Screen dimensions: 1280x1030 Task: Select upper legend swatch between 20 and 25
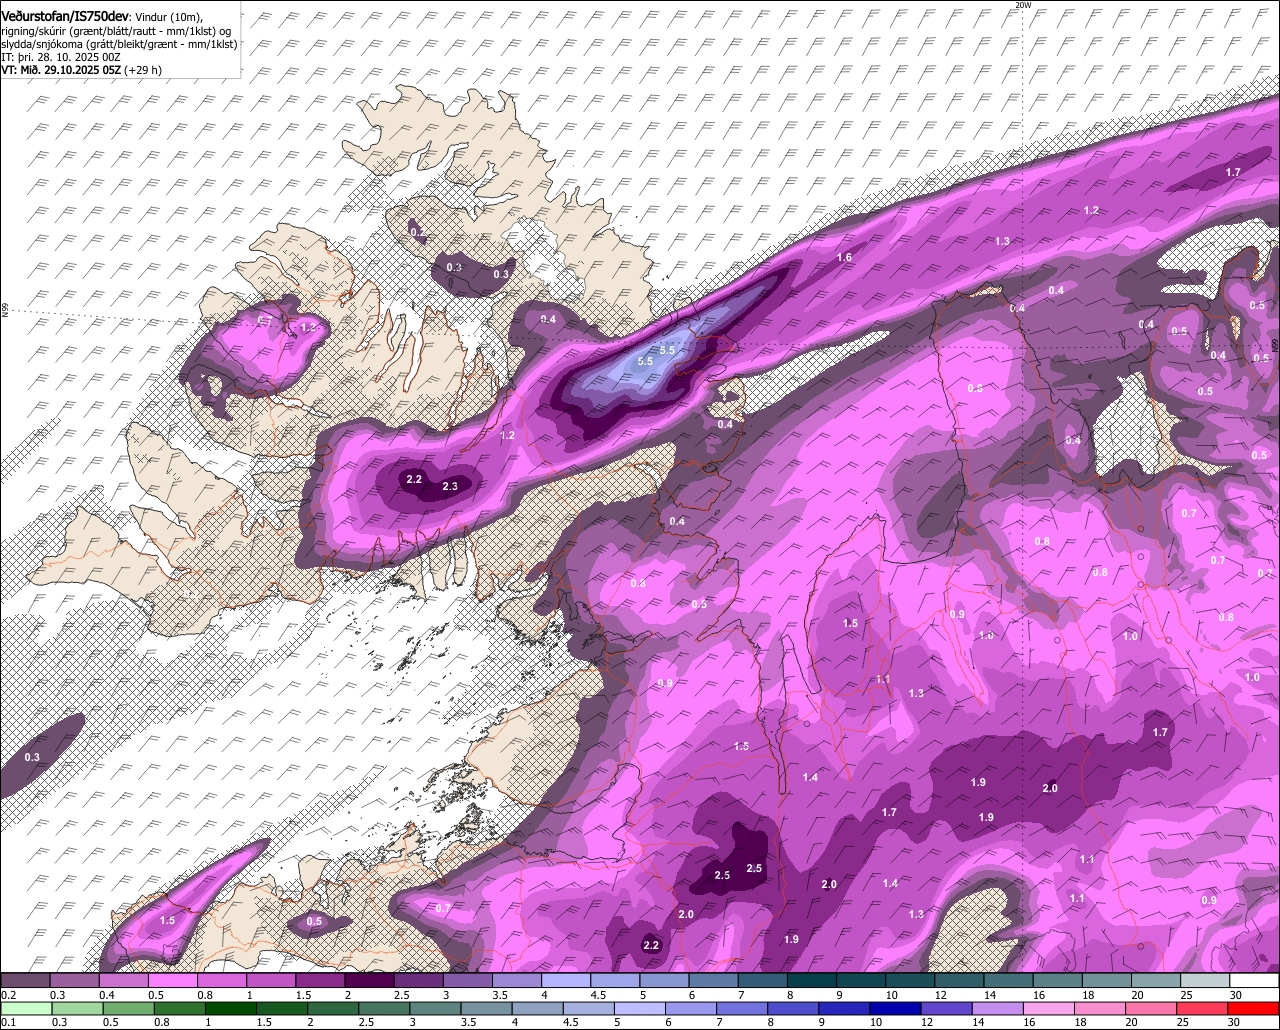coord(1156,980)
